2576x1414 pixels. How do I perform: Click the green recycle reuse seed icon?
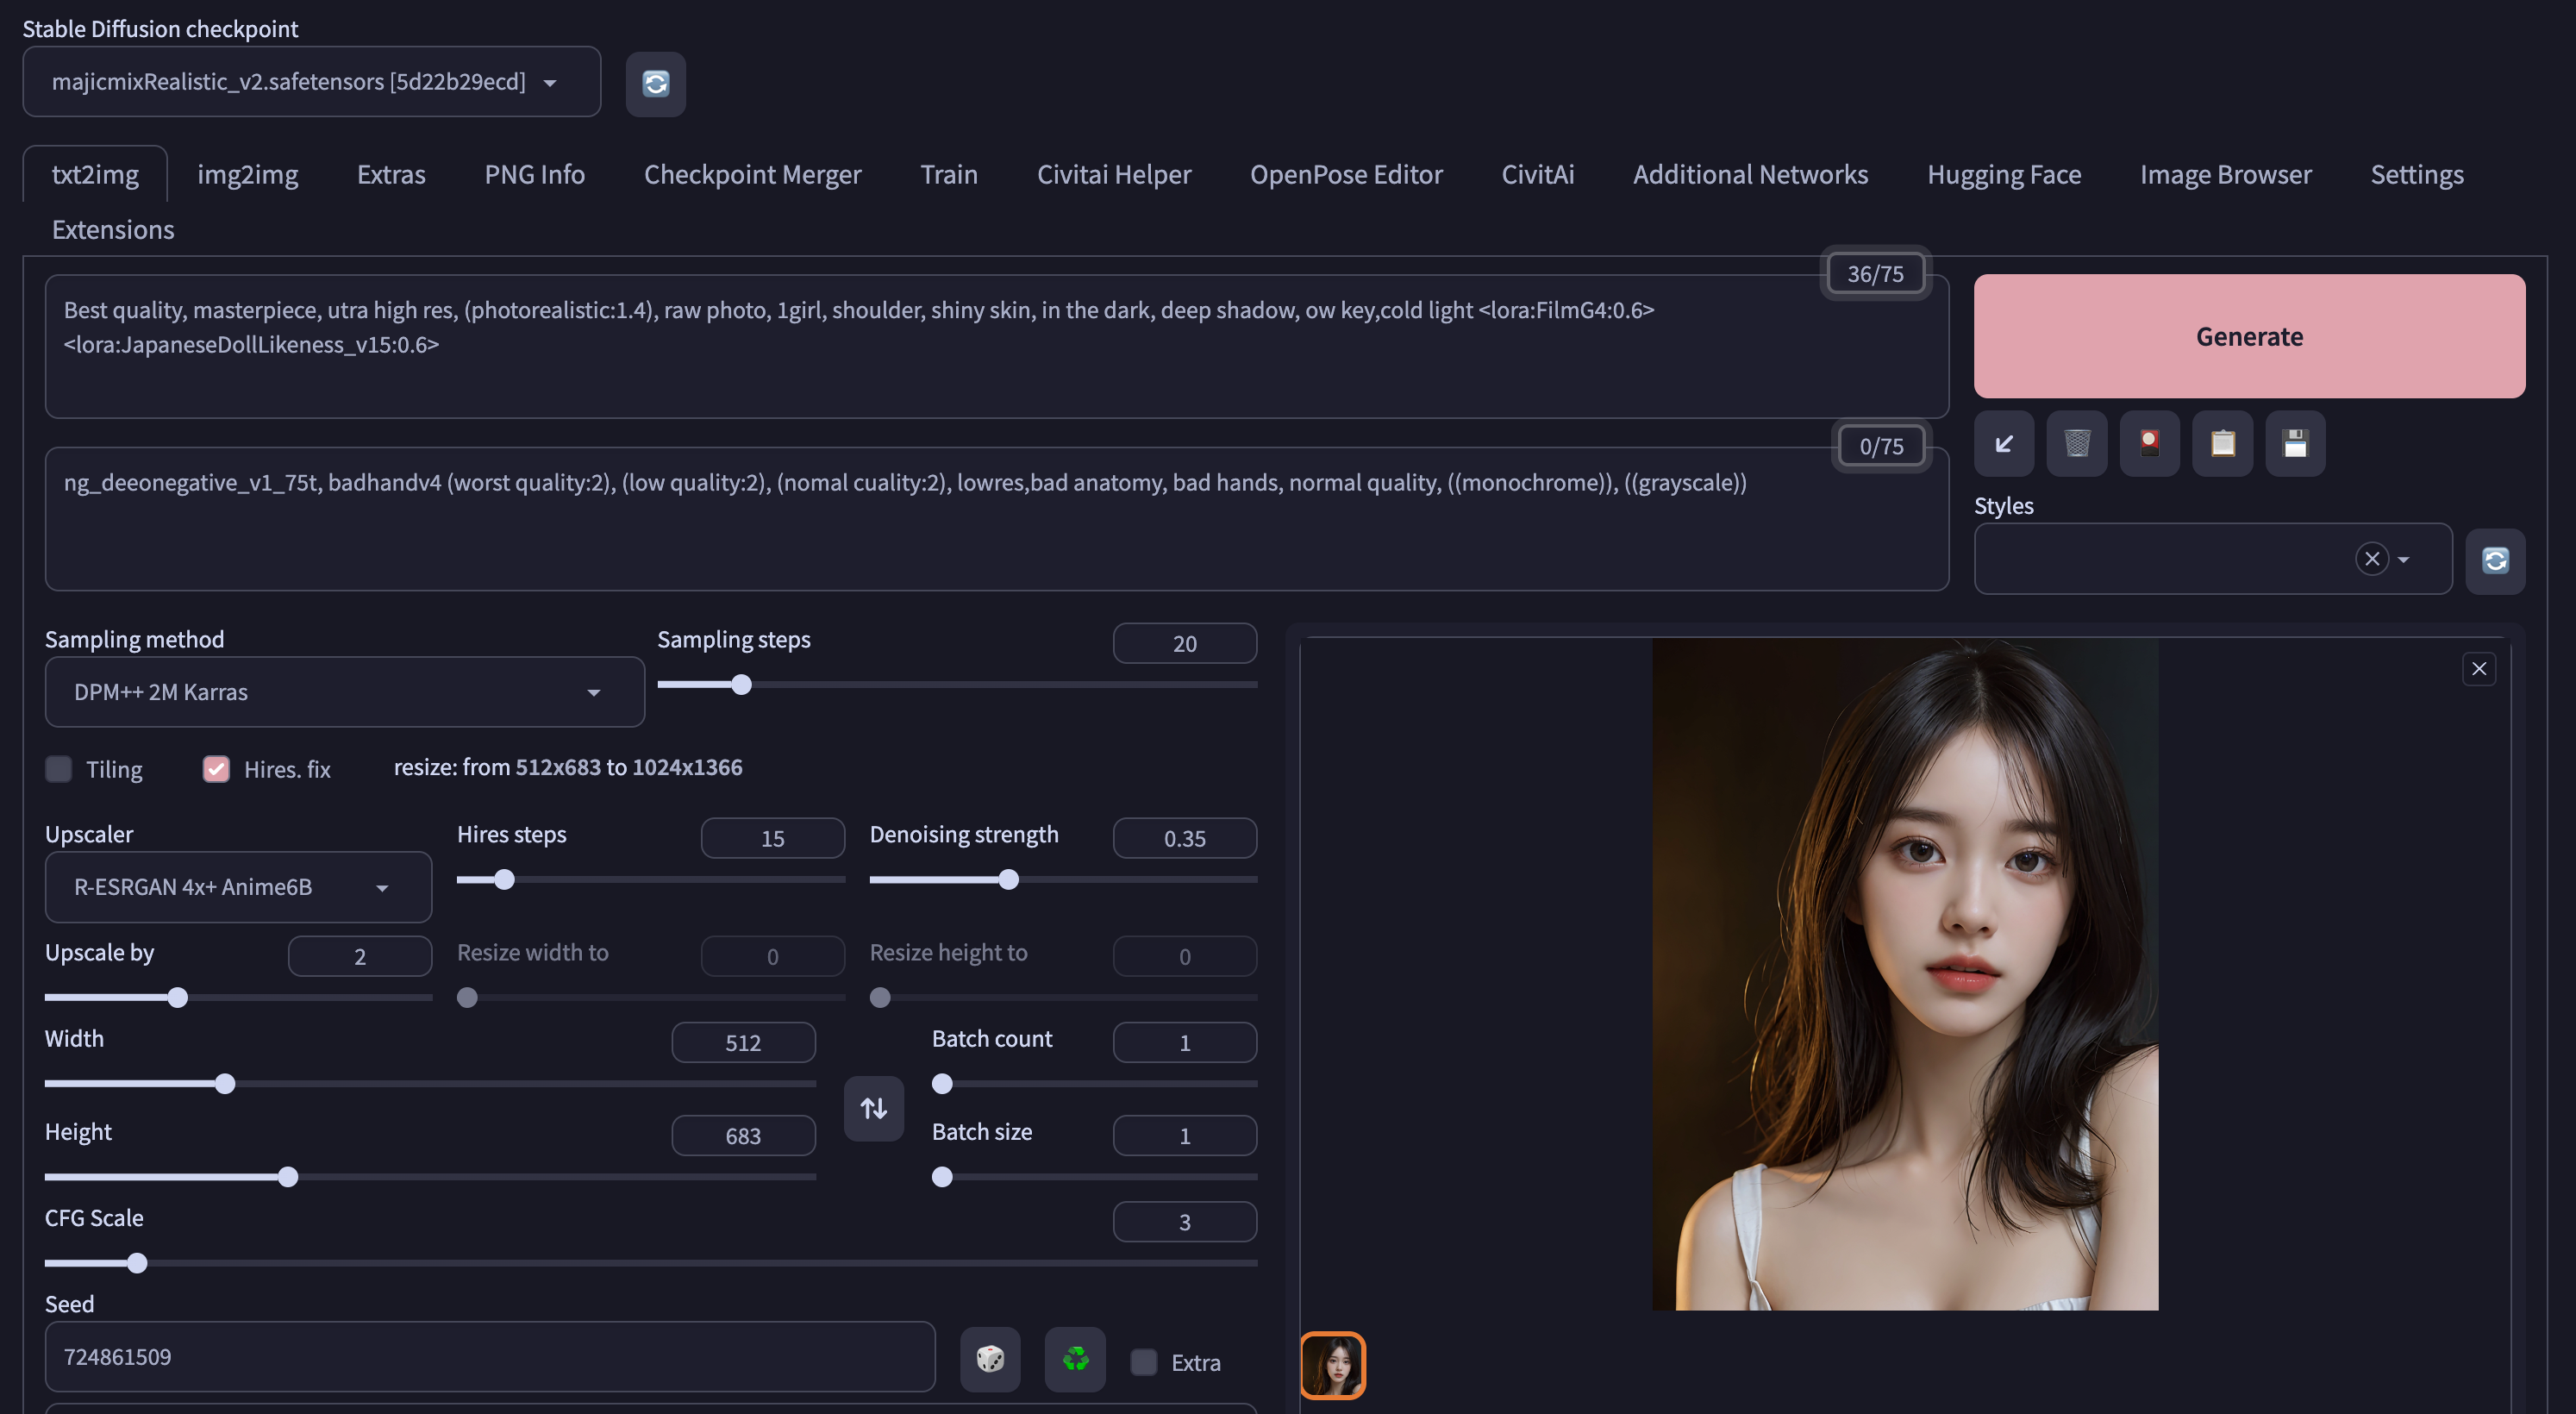[x=1075, y=1359]
